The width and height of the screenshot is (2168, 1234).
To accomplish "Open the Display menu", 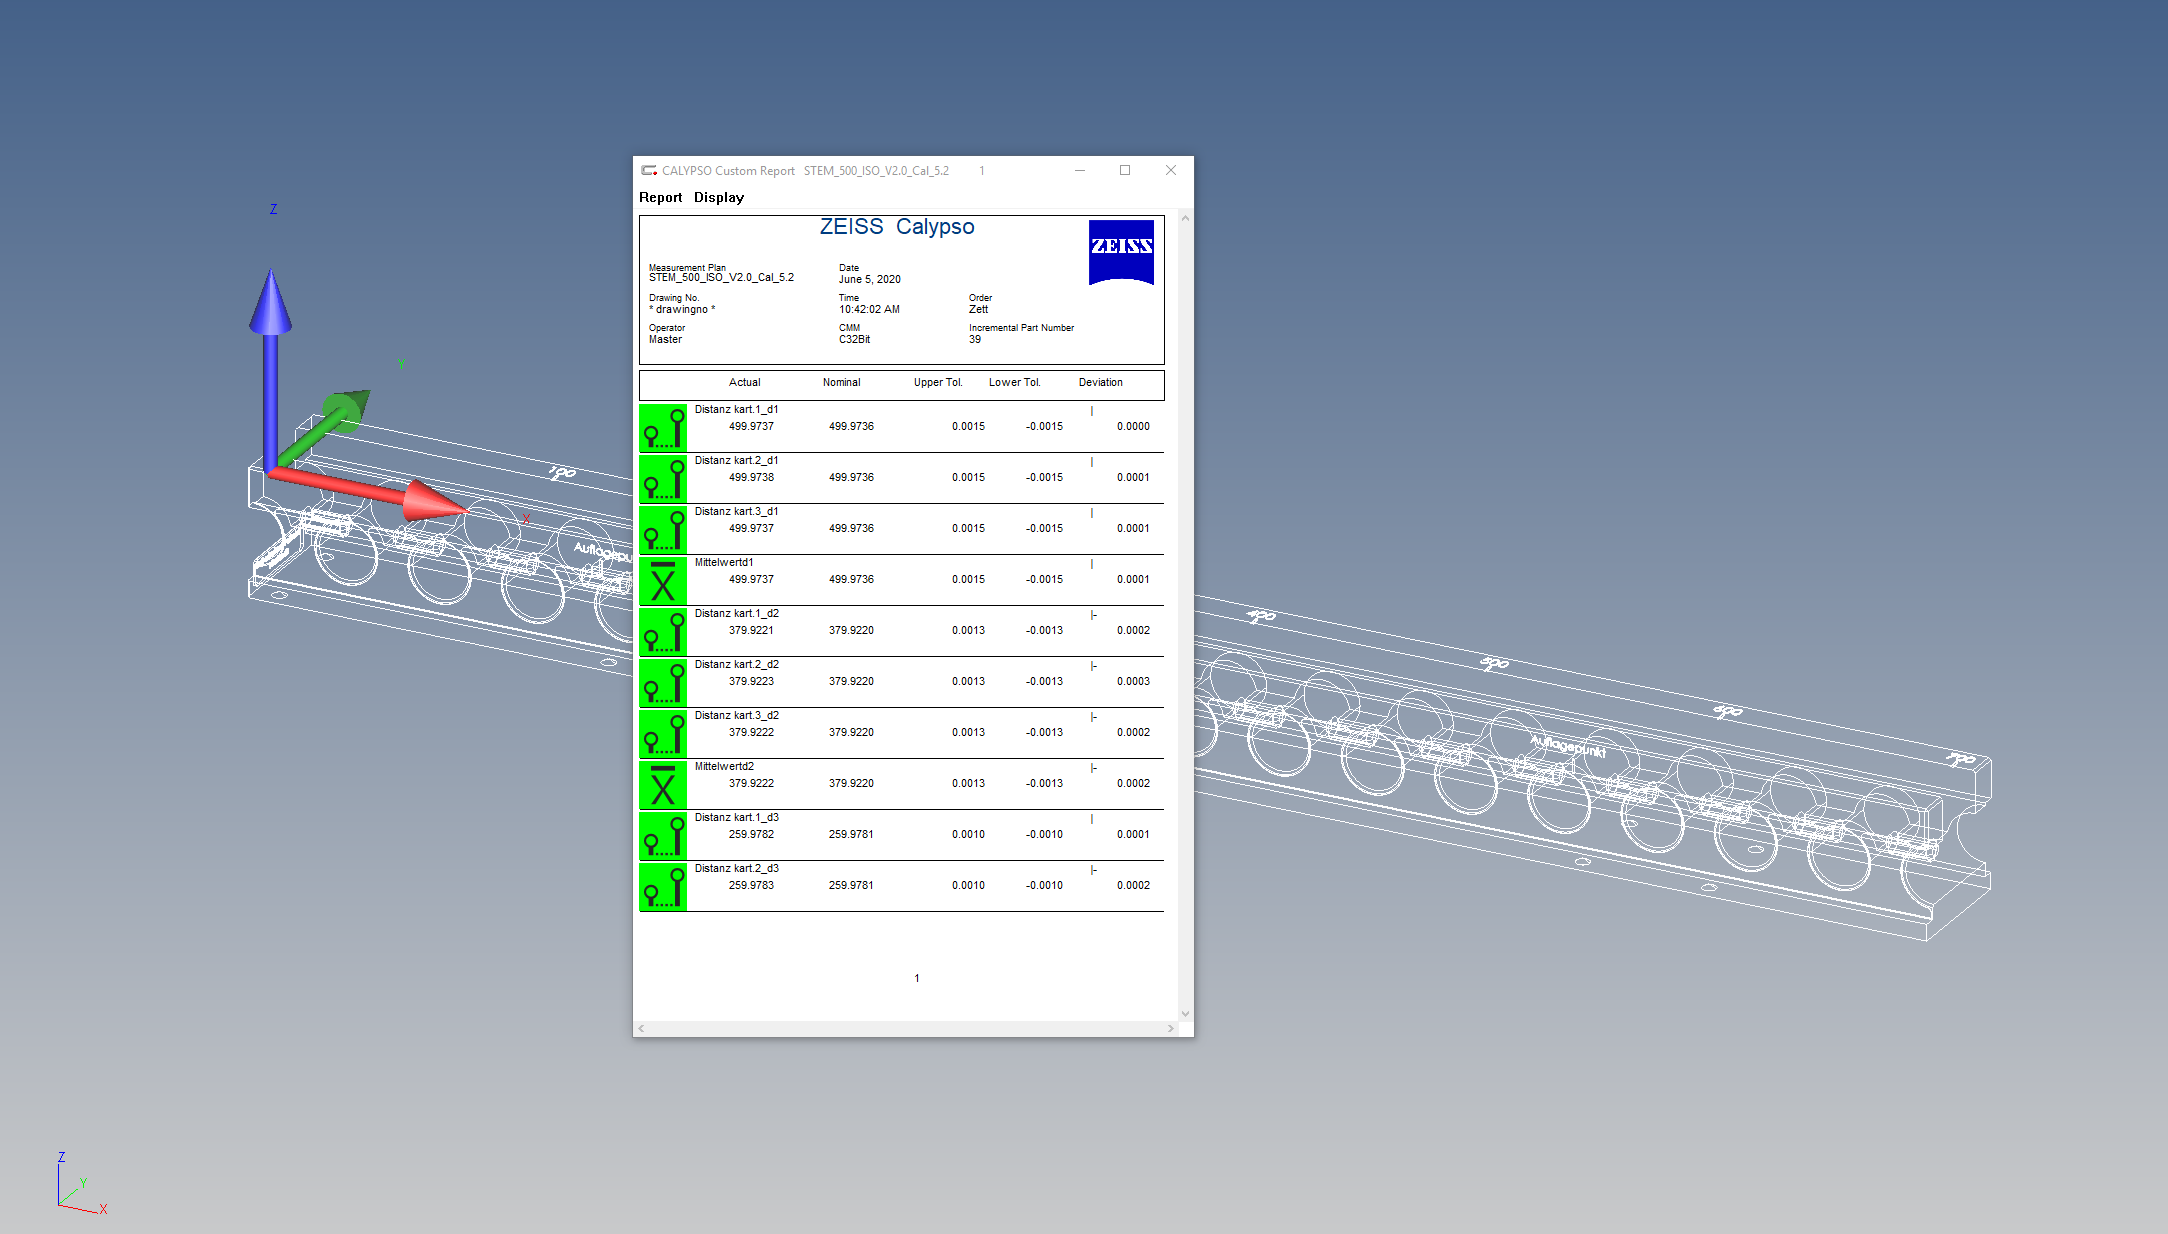I will (x=719, y=198).
